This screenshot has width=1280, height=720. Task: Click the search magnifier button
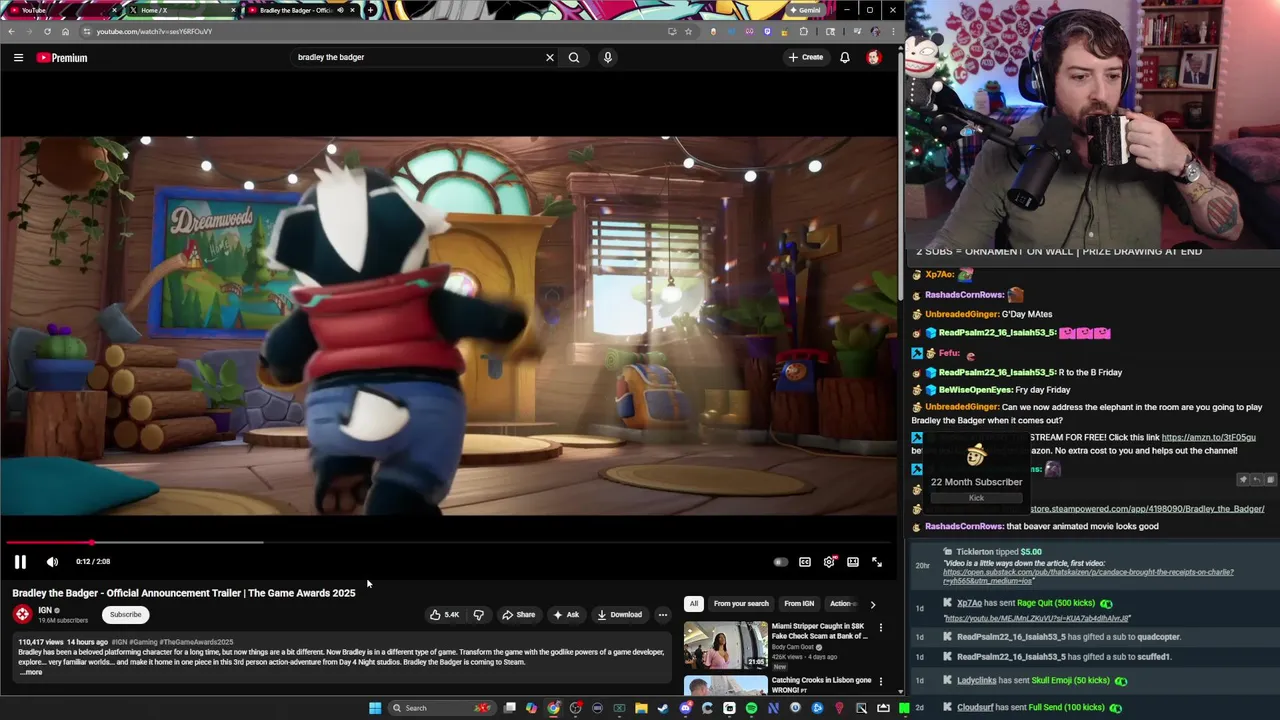pos(574,57)
